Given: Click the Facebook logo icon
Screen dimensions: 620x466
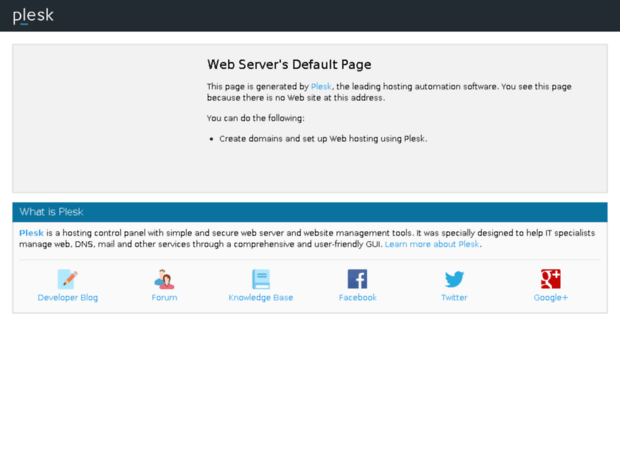Looking at the screenshot, I should (357, 279).
